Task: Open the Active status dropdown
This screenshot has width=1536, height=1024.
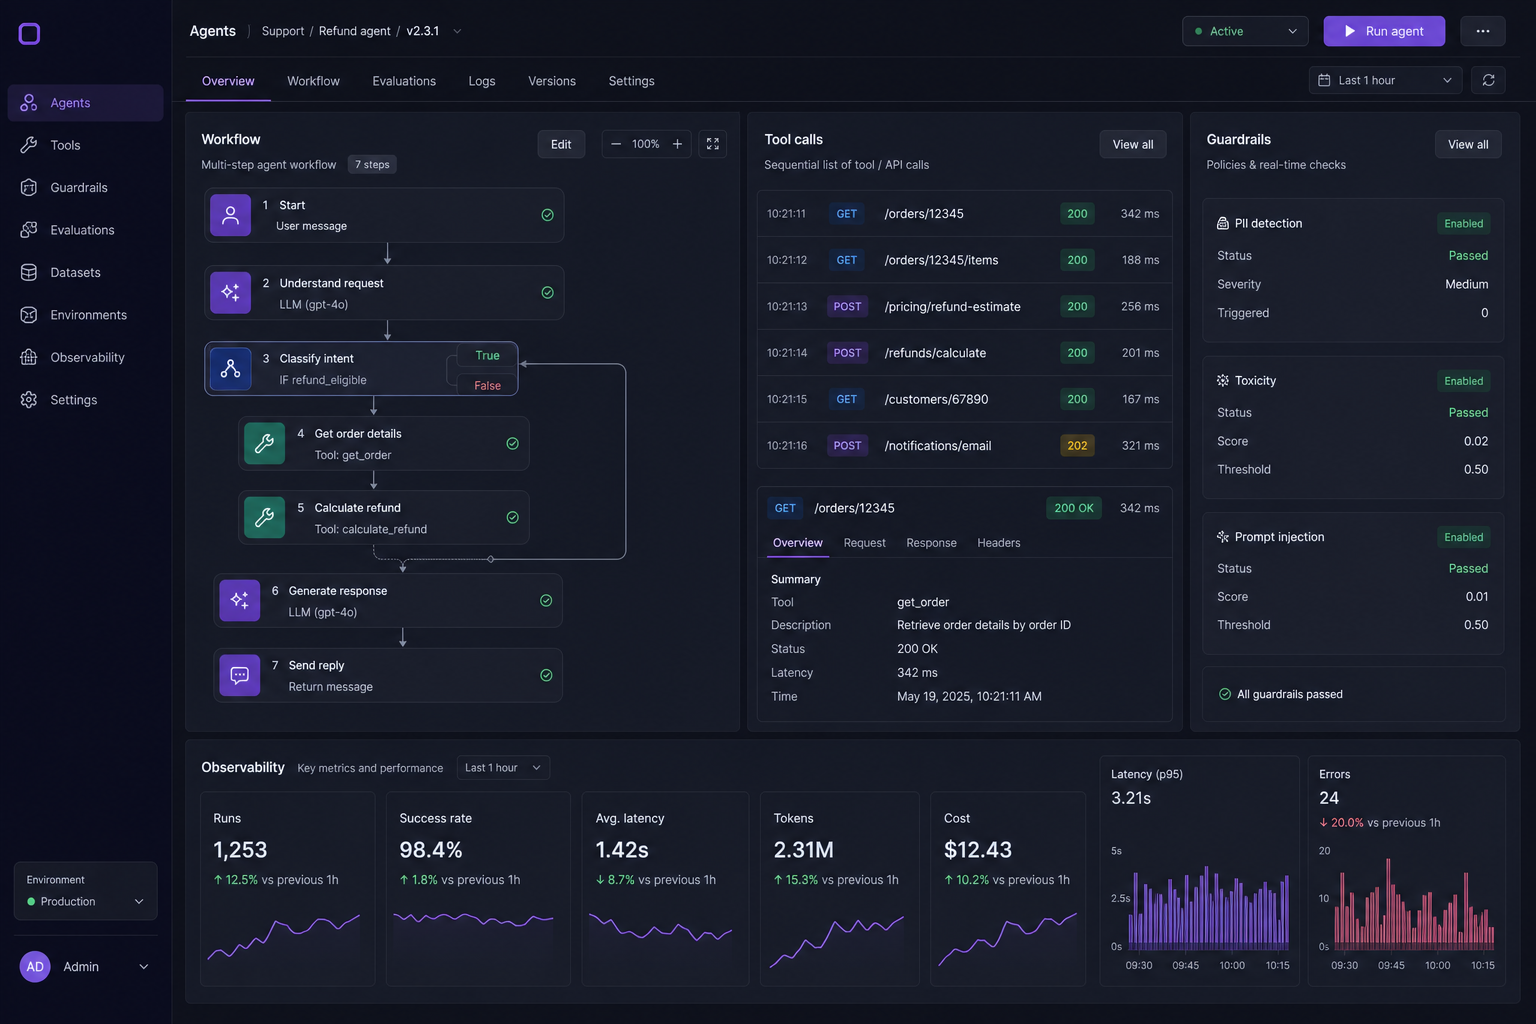Action: point(1245,31)
